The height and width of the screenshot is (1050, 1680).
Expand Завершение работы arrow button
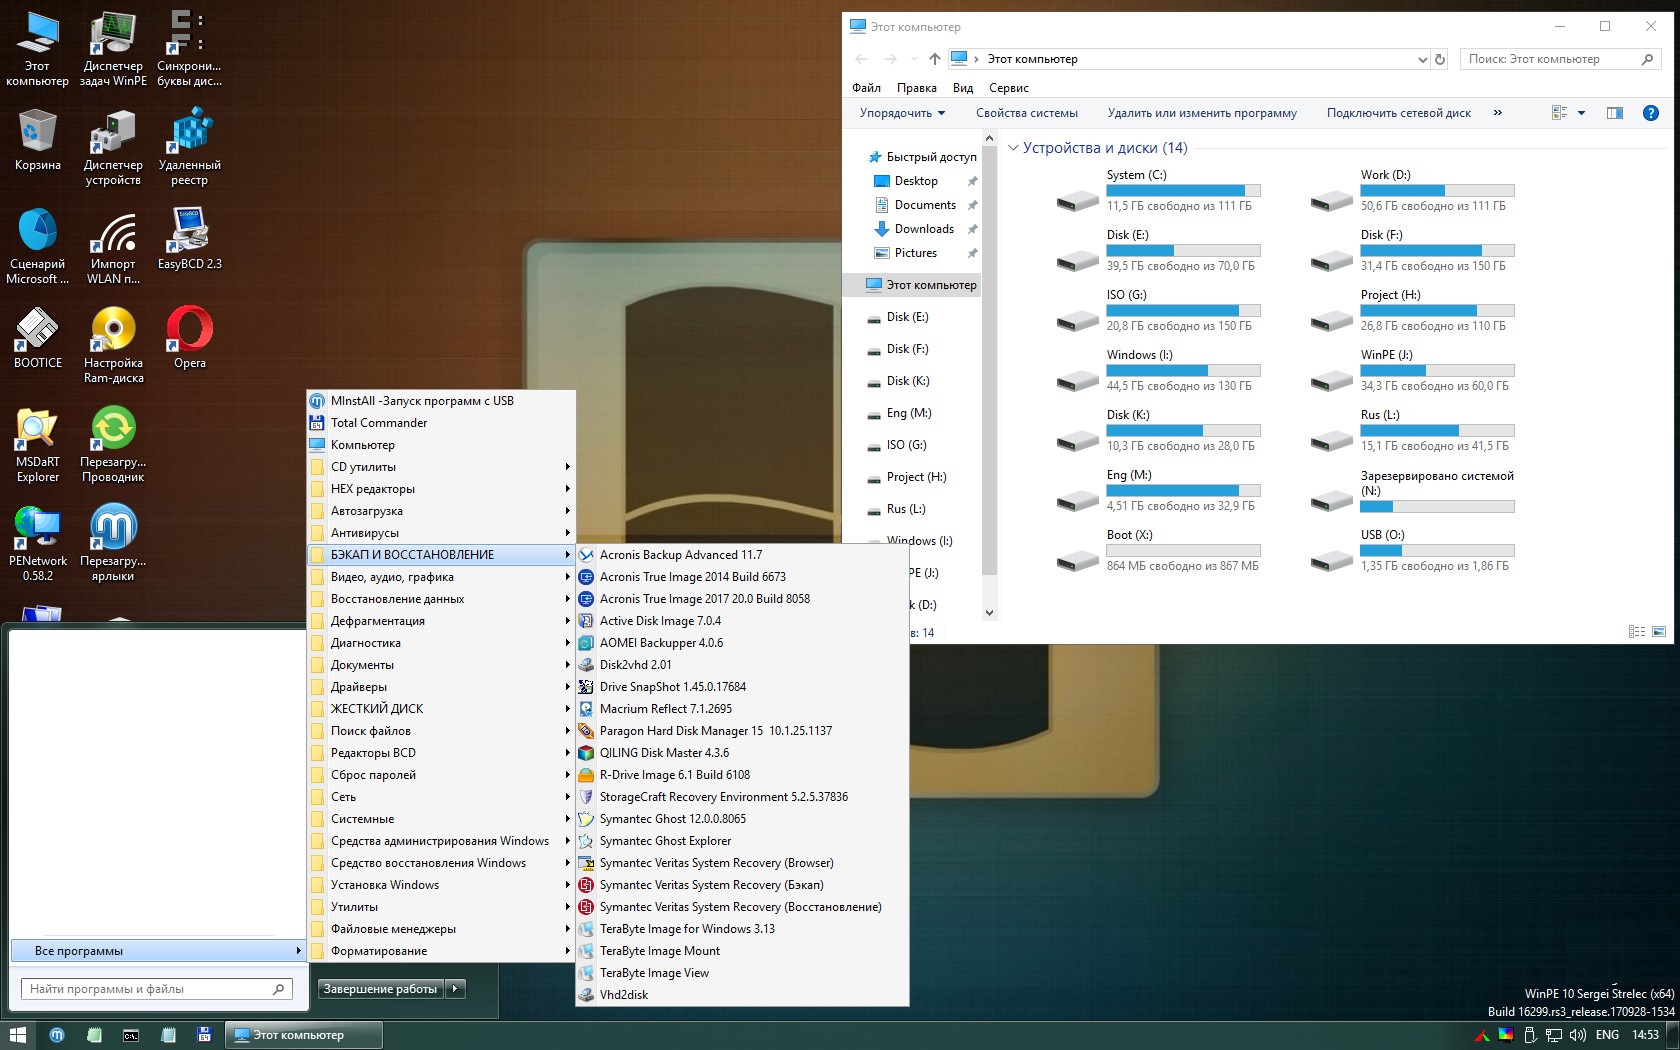click(455, 989)
